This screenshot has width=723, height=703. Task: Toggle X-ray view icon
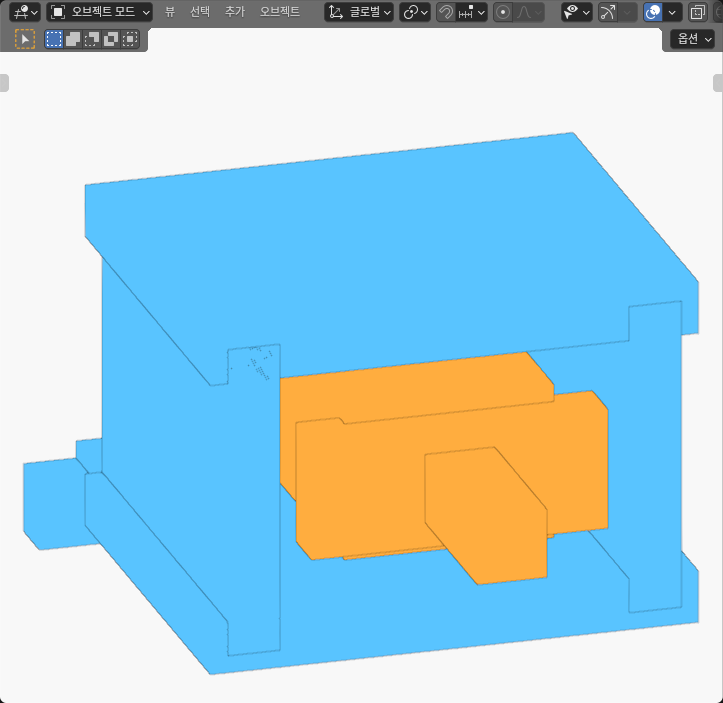(698, 12)
